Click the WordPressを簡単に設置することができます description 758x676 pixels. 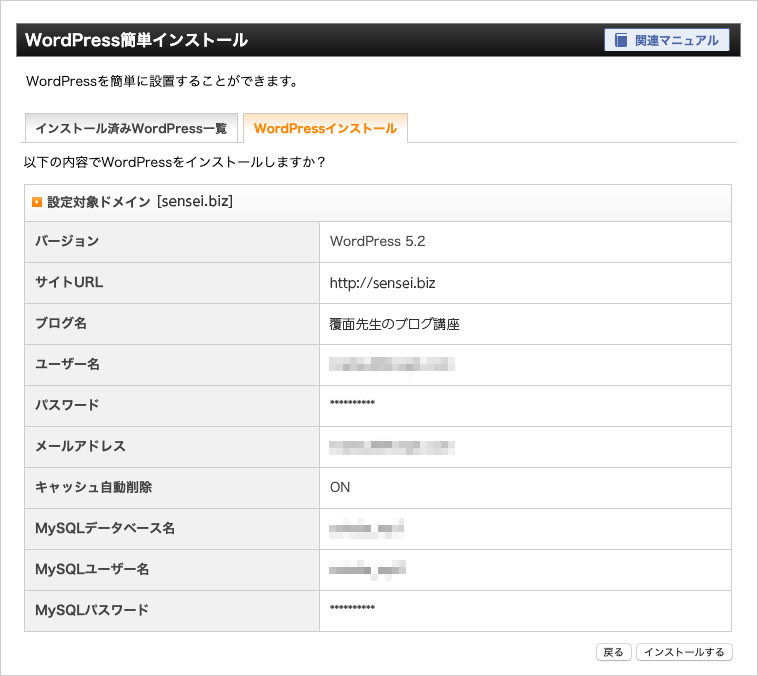(162, 81)
